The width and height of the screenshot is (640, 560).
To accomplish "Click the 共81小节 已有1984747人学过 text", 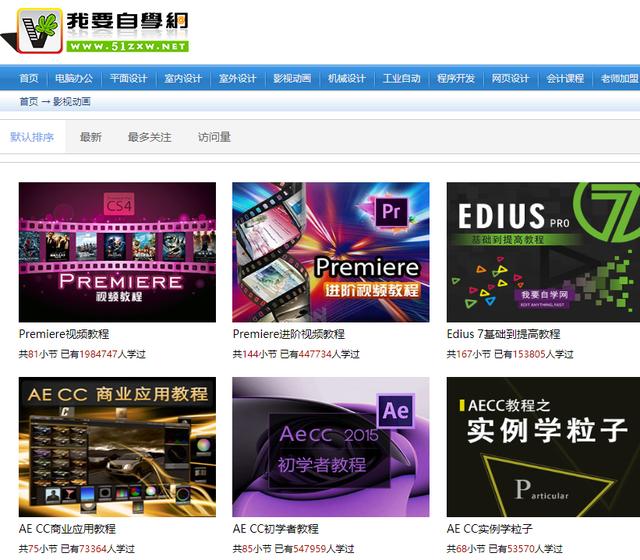I will [x=82, y=354].
